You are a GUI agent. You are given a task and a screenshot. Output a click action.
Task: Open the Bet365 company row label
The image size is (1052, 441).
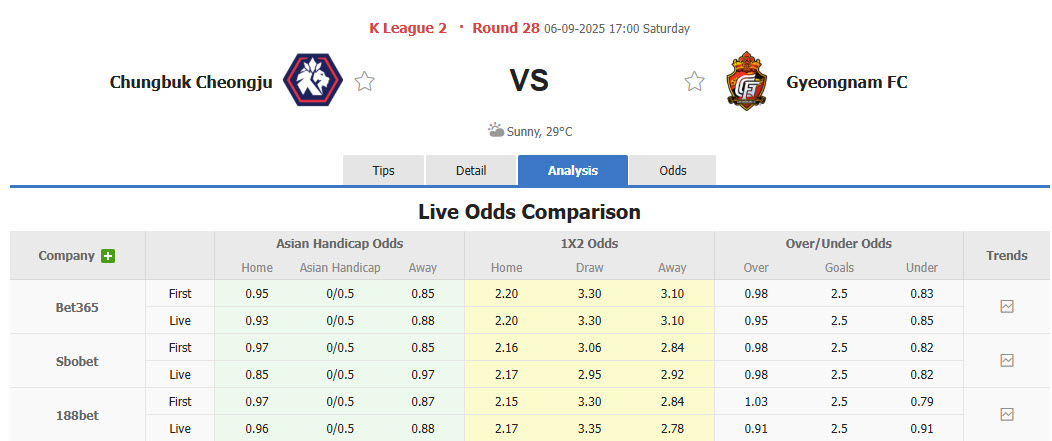77,307
